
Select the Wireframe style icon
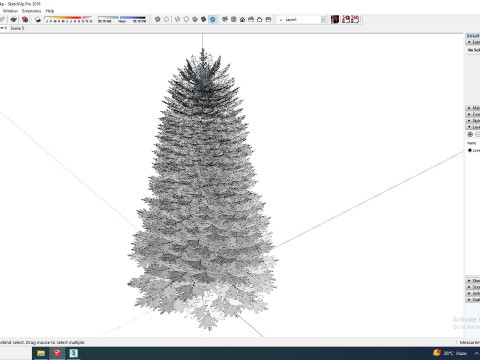pos(178,19)
